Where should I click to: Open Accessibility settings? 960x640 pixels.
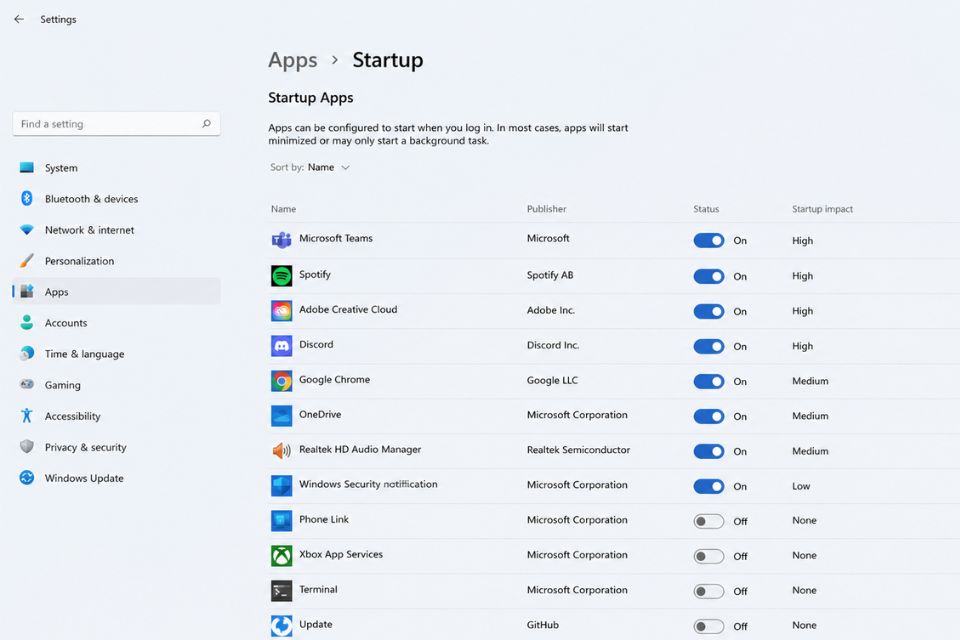(116, 416)
